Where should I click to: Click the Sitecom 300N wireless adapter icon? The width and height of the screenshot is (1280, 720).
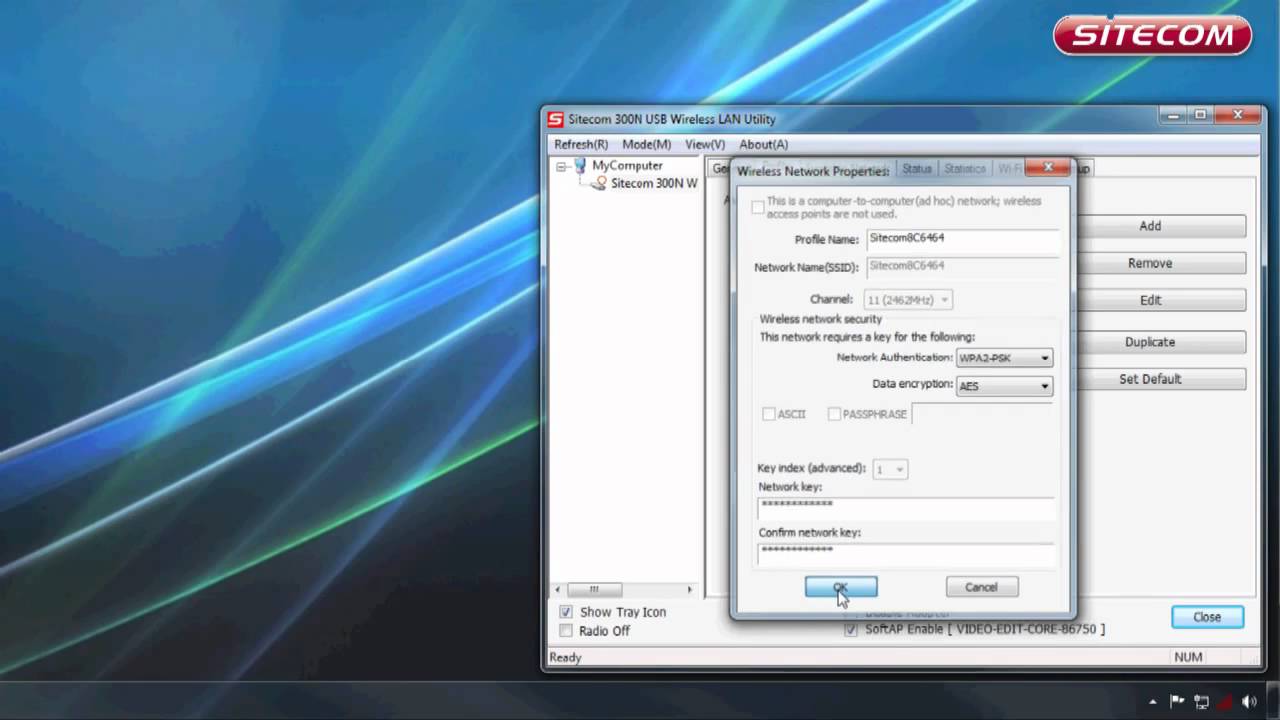click(599, 184)
